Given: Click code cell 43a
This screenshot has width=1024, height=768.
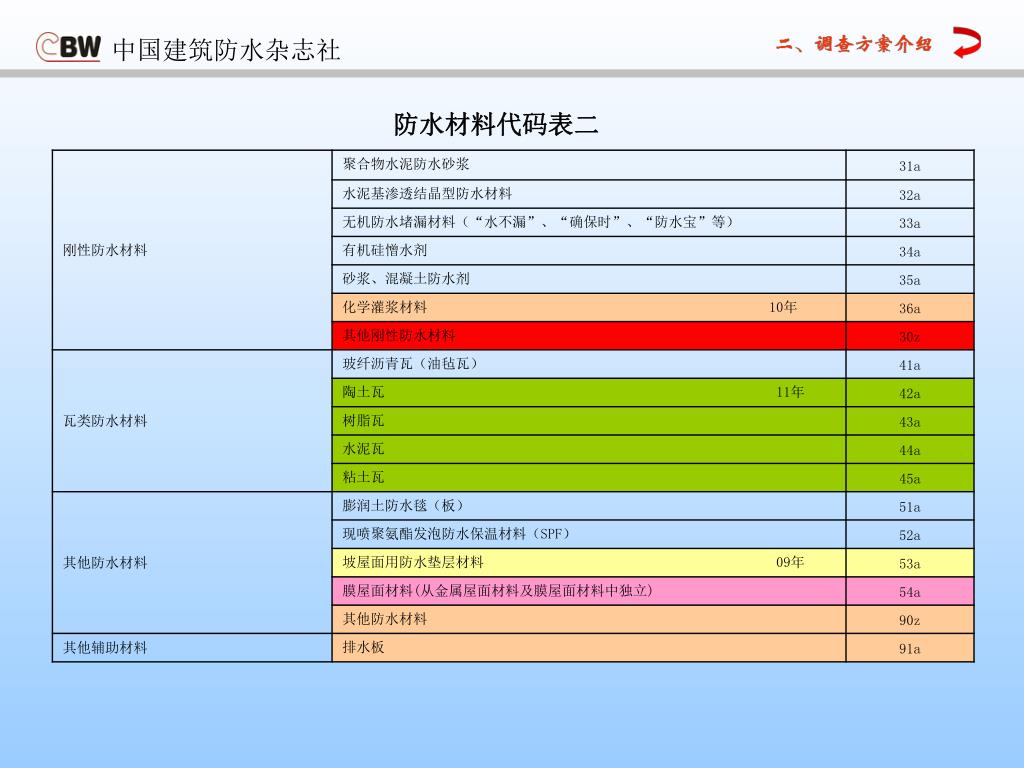Looking at the screenshot, I should (910, 421).
